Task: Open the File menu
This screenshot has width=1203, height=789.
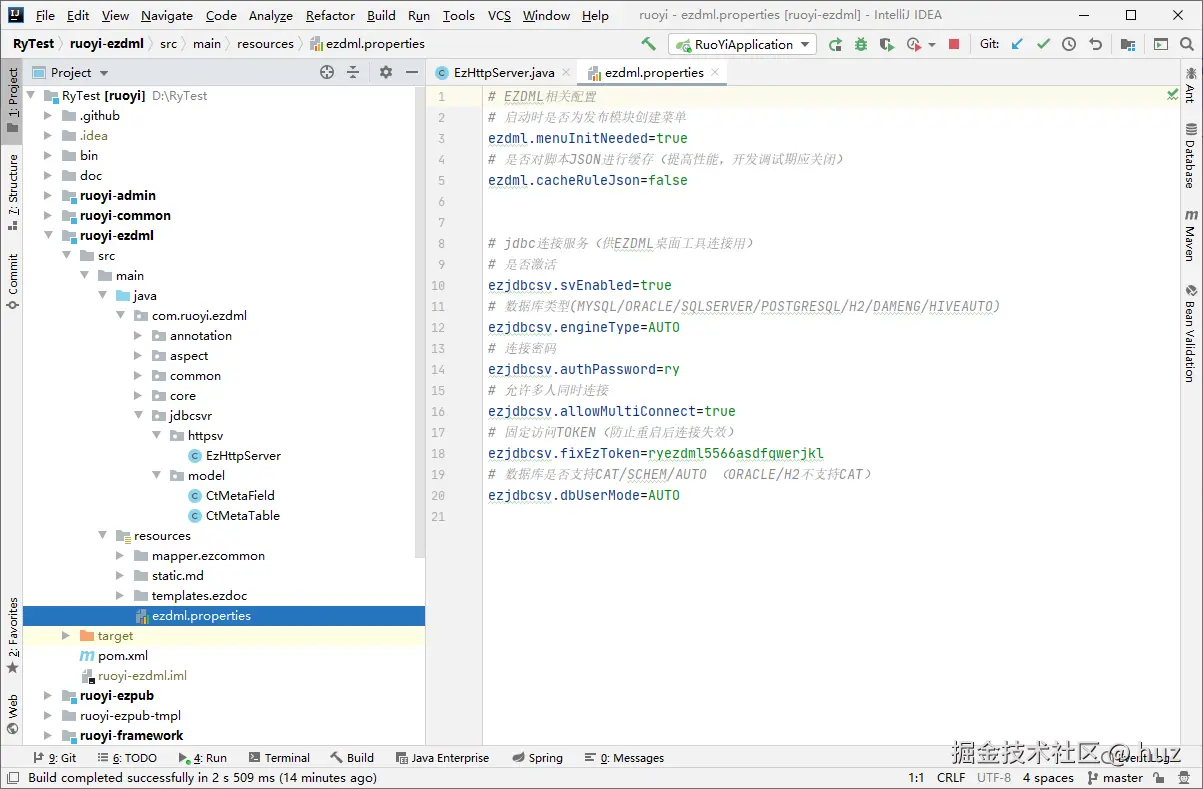Action: (x=45, y=15)
